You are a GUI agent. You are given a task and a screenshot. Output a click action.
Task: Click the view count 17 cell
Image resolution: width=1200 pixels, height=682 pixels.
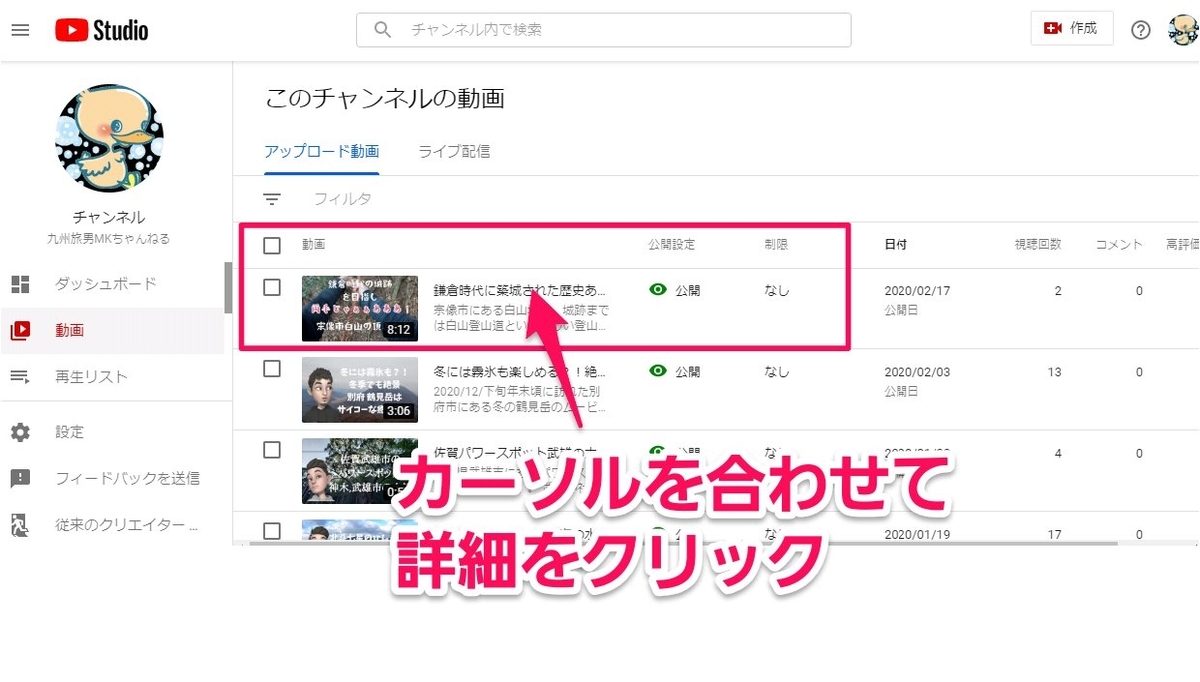coord(1054,535)
